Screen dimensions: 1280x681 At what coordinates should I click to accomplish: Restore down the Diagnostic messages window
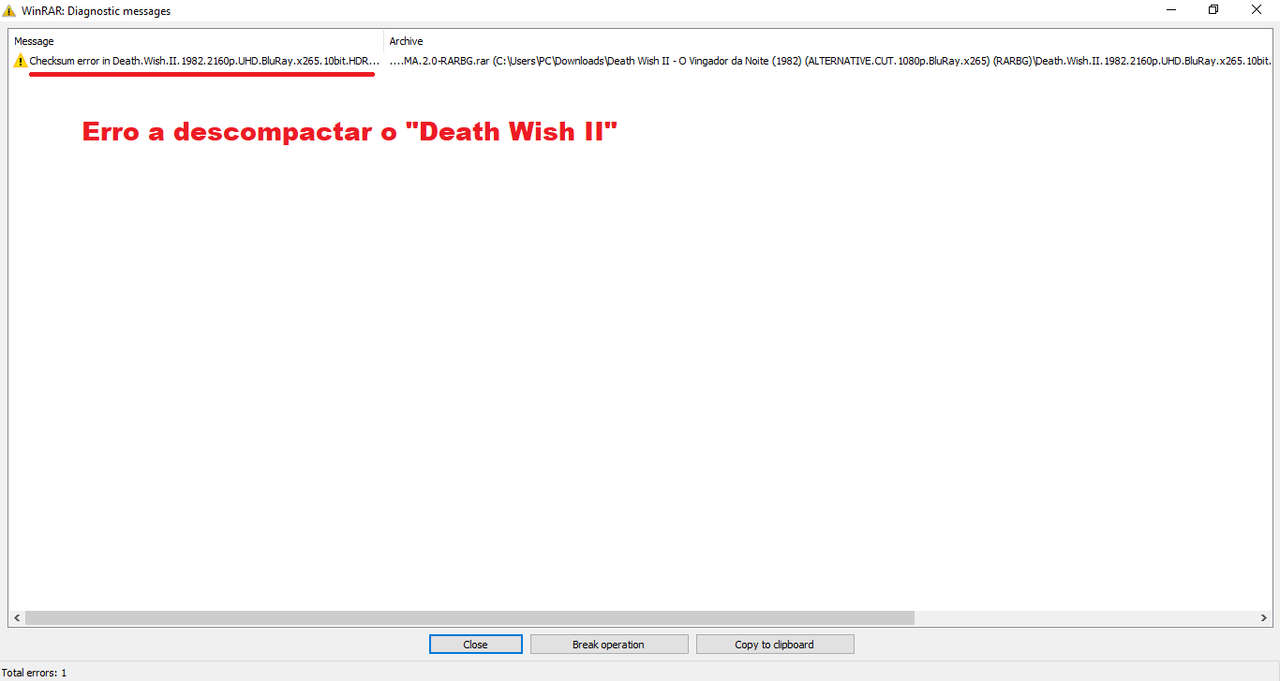coord(1213,10)
